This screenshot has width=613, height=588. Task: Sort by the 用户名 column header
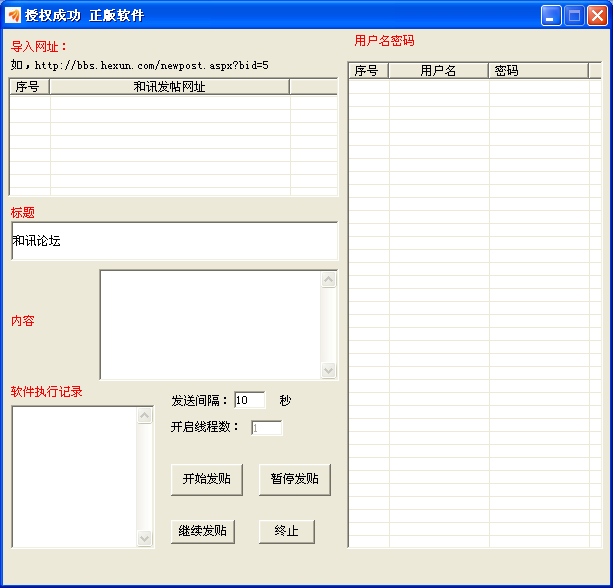[x=438, y=71]
